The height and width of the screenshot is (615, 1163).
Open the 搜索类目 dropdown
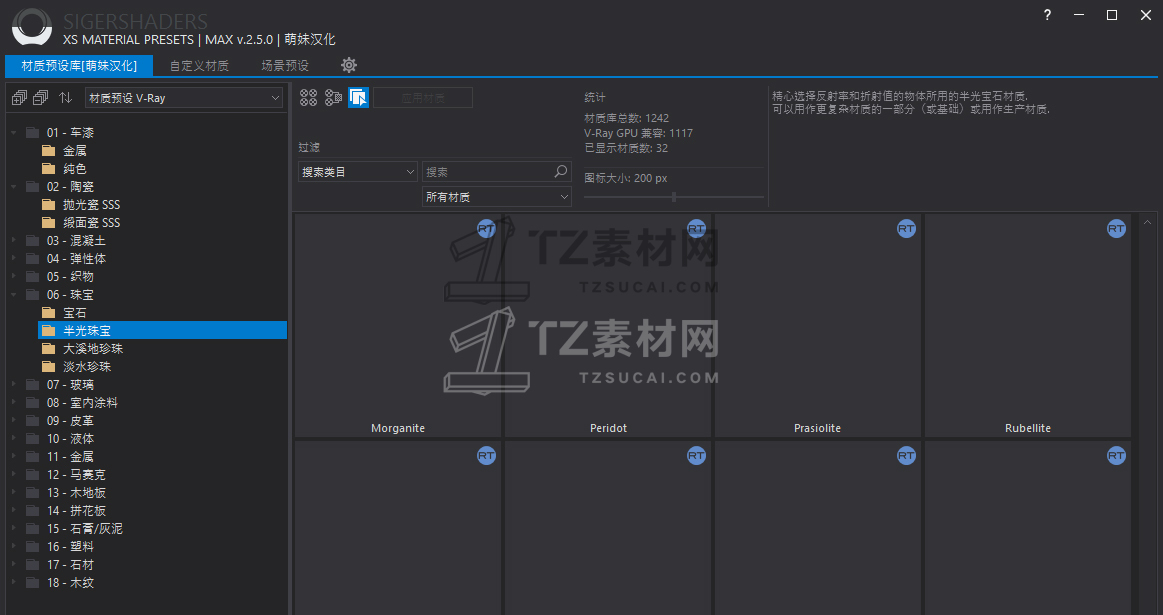358,171
